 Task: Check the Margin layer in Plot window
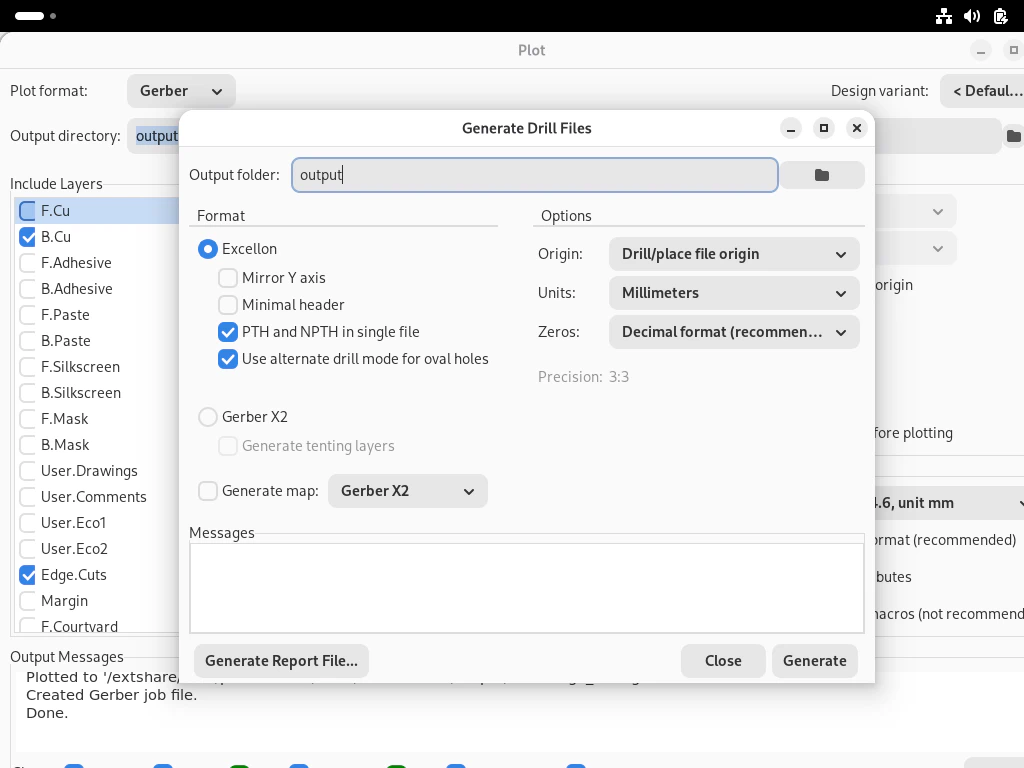point(27,601)
